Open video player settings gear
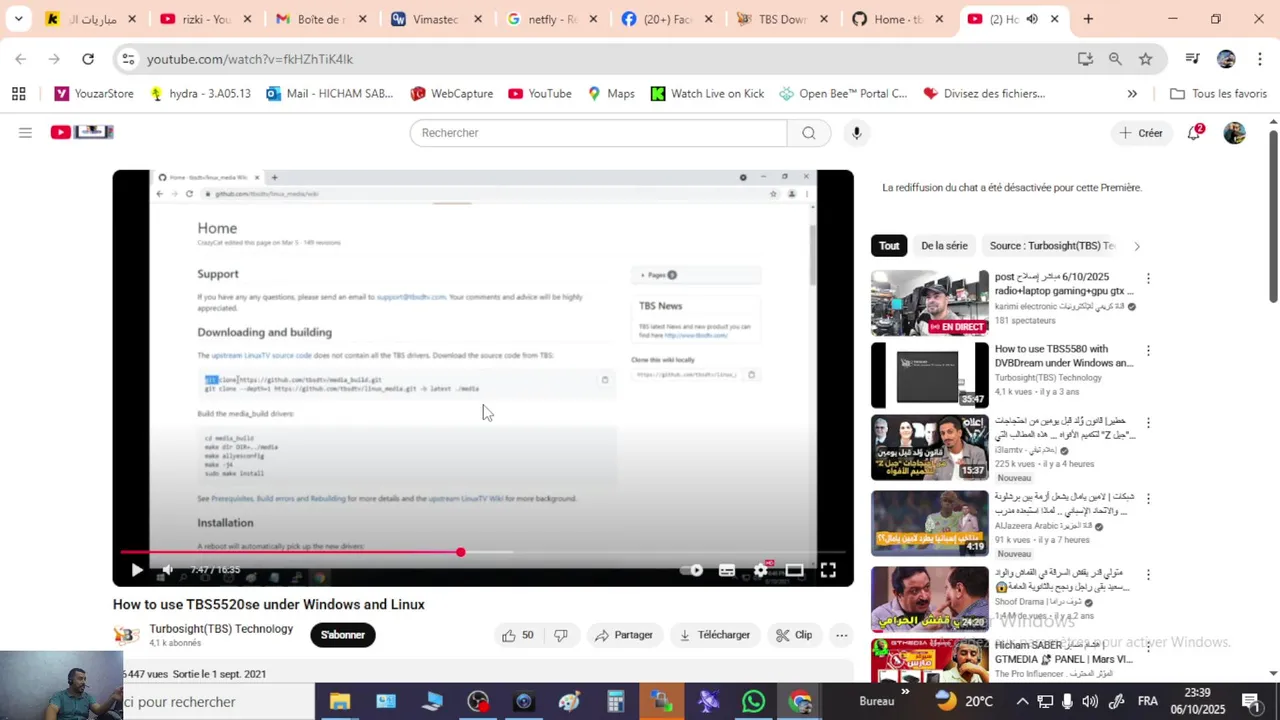The width and height of the screenshot is (1280, 720). (x=761, y=570)
